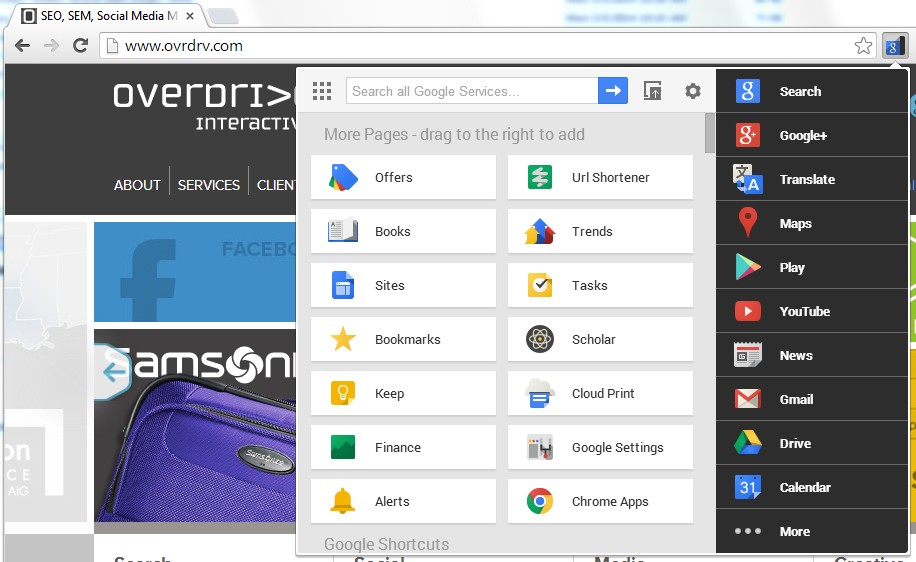Screen dimensions: 916x562
Task: Expand the More entry in sidebar
Action: click(811, 531)
